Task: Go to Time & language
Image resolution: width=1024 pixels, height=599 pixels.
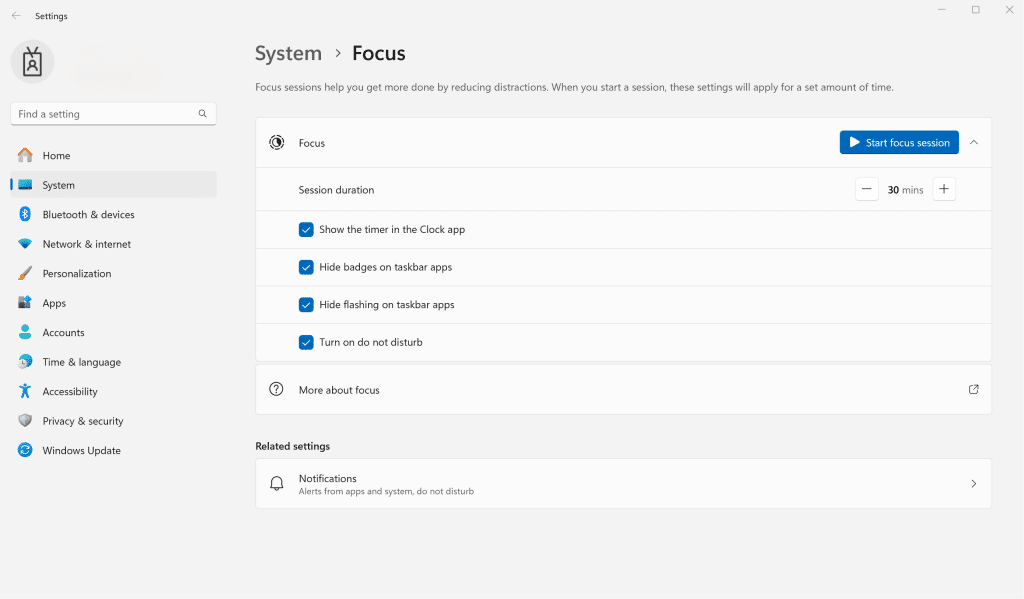Action: 114,361
